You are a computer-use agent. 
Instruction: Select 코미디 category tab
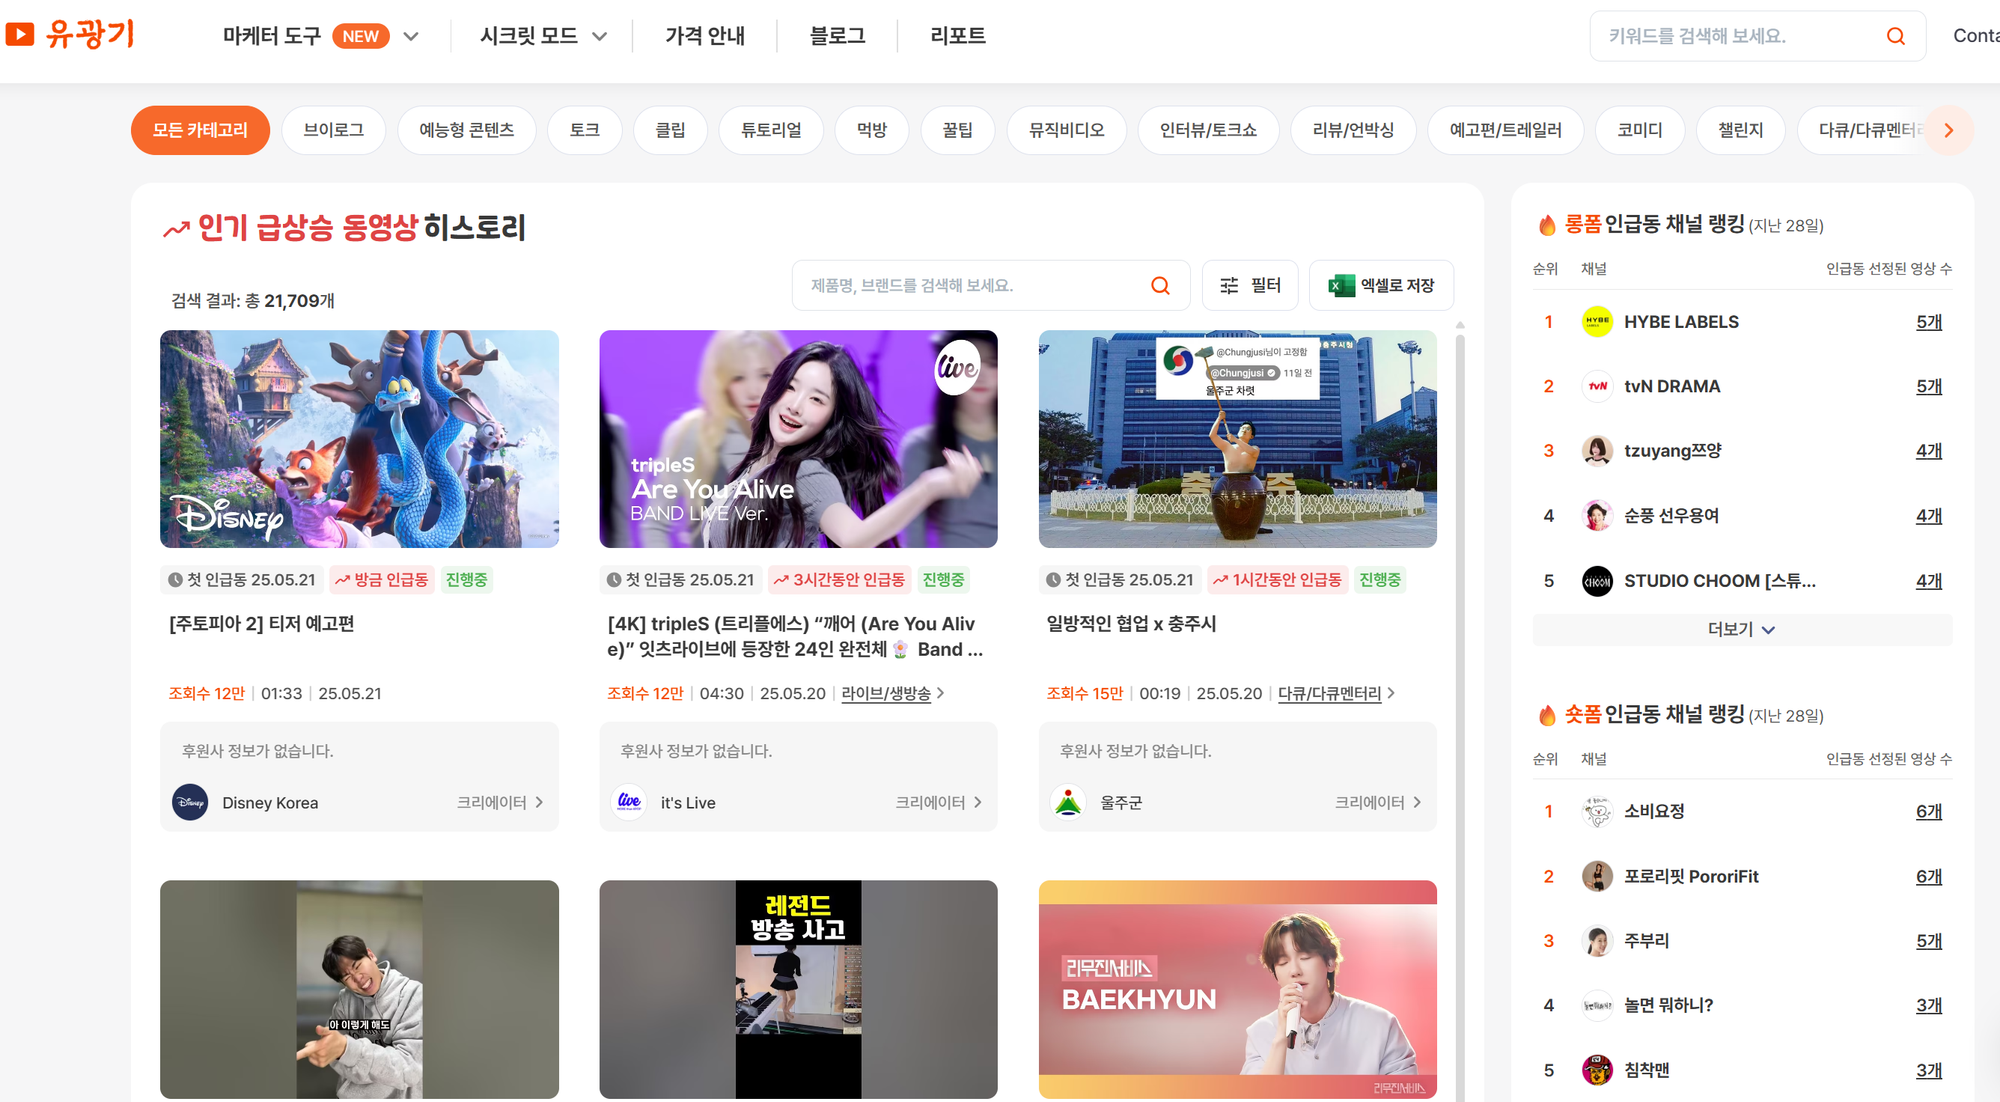[x=1640, y=130]
